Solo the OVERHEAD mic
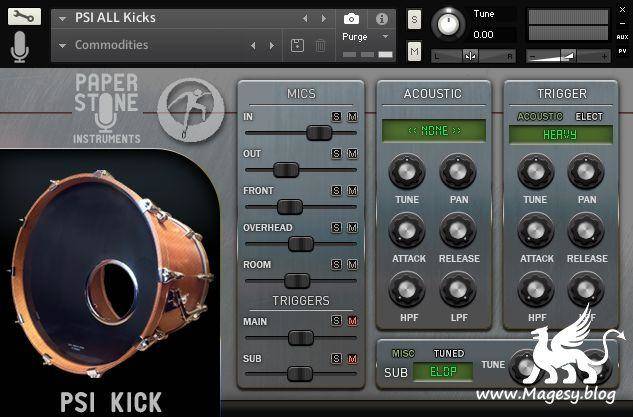The width and height of the screenshot is (633, 417). 336,228
